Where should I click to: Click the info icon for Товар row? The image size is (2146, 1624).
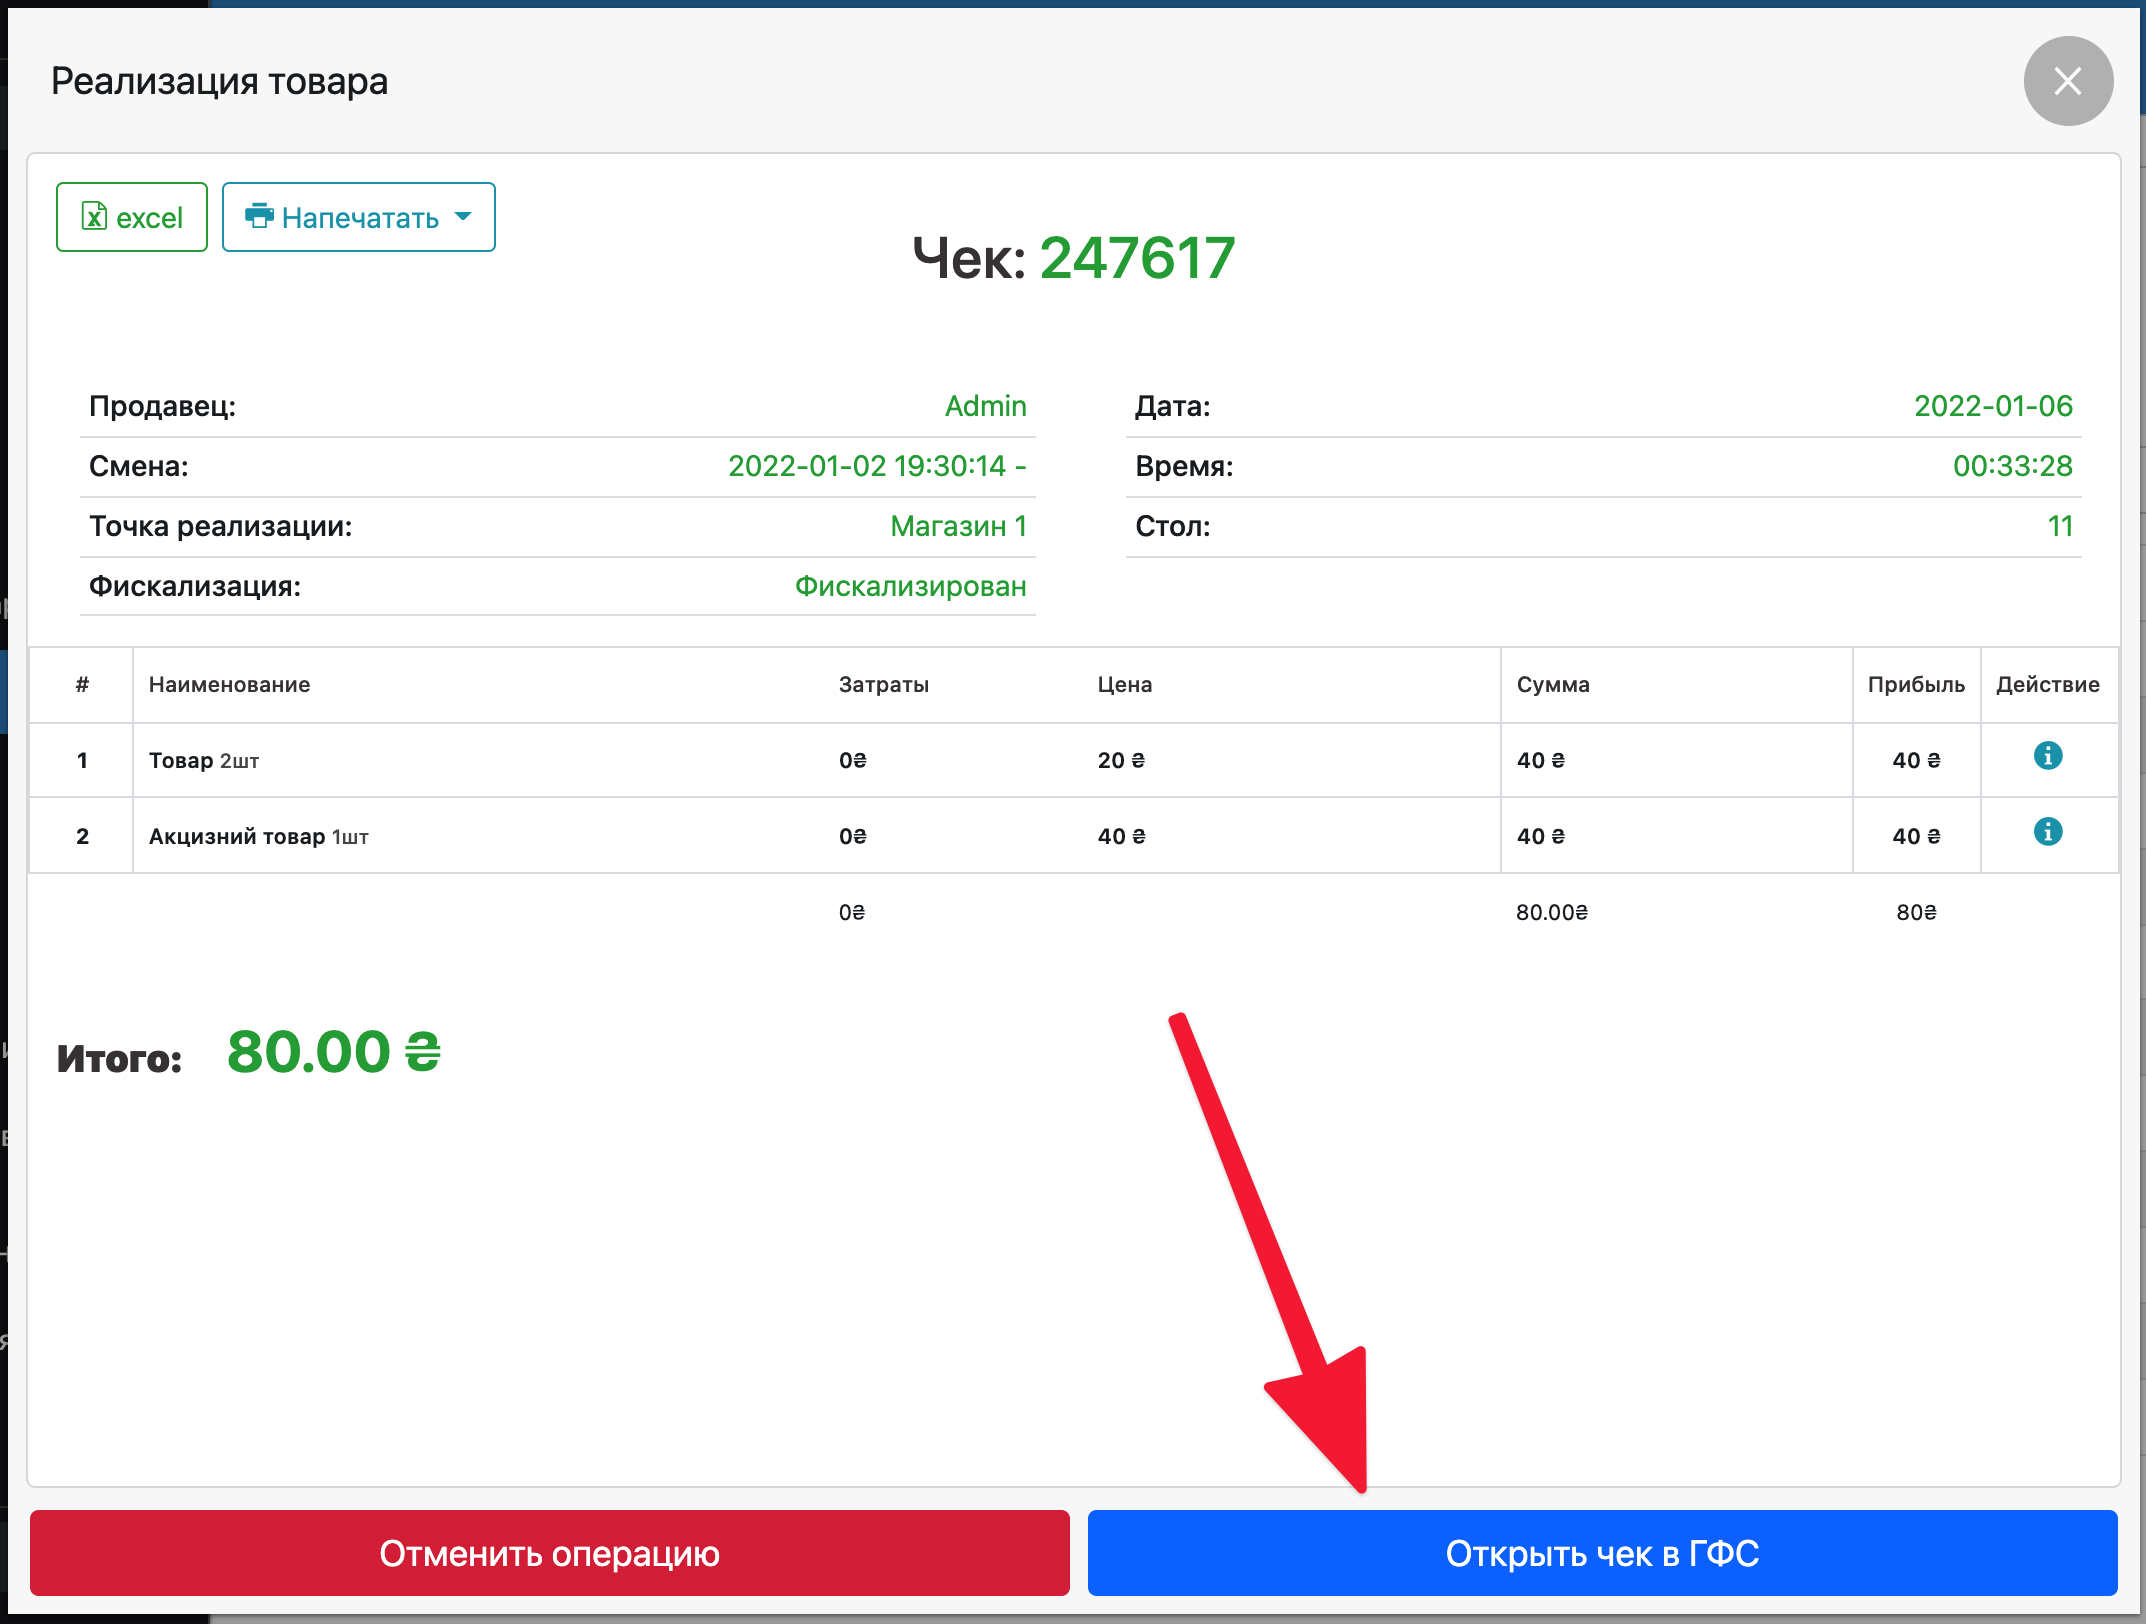[2047, 756]
